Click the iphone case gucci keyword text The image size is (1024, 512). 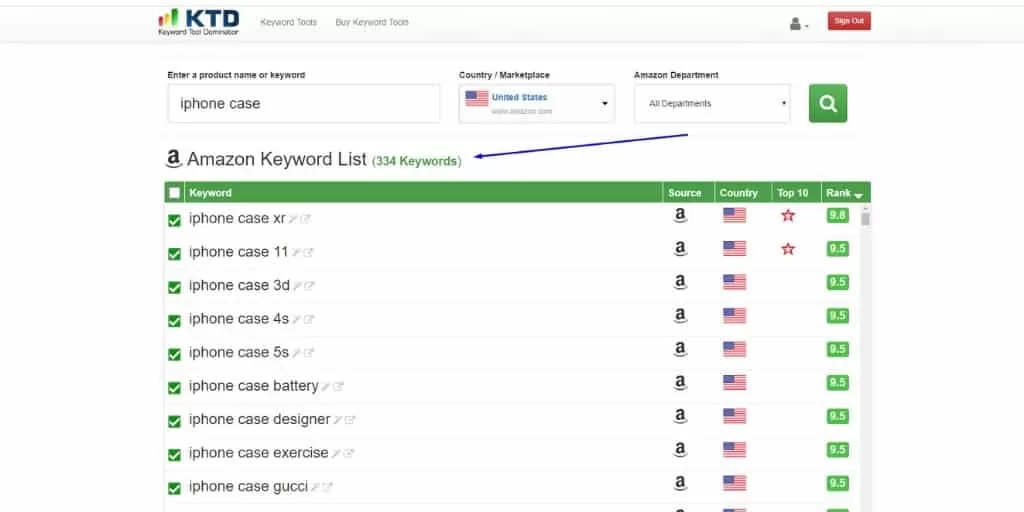(248, 487)
